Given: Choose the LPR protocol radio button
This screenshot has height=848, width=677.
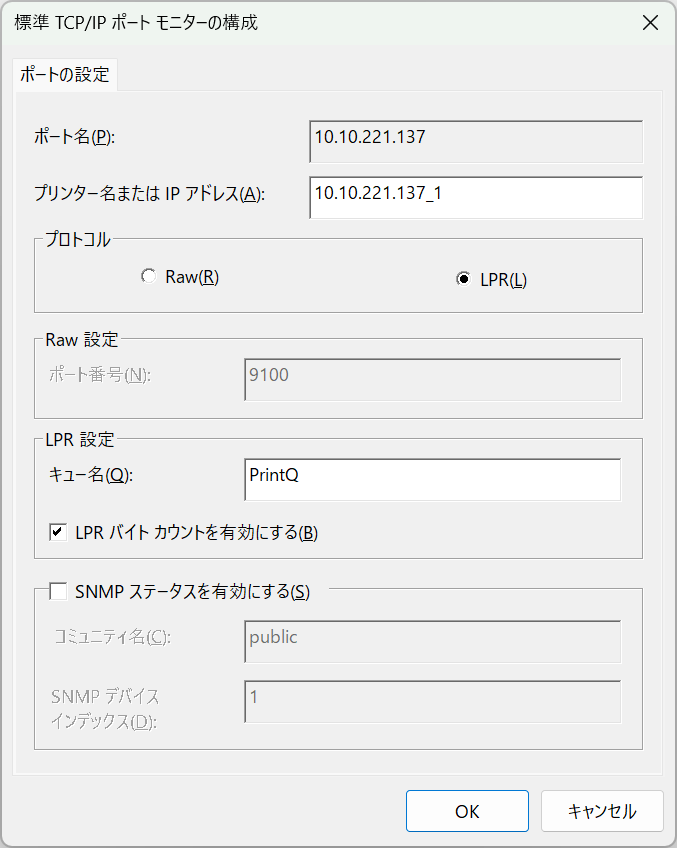Looking at the screenshot, I should click(x=463, y=280).
